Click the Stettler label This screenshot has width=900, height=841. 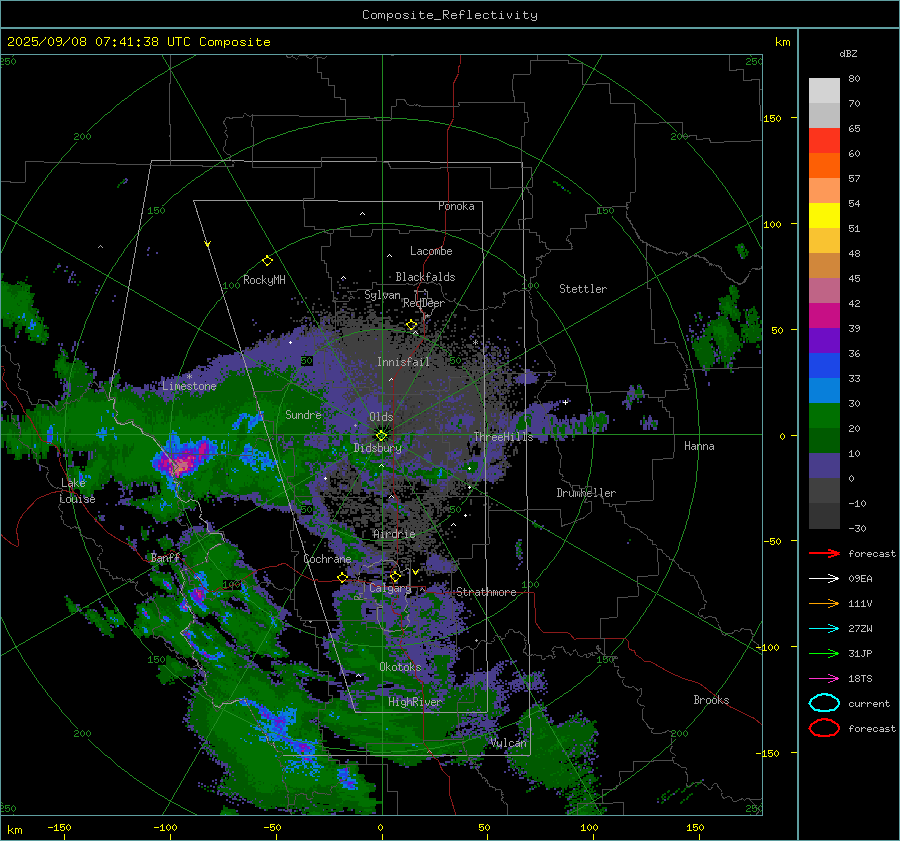point(583,289)
